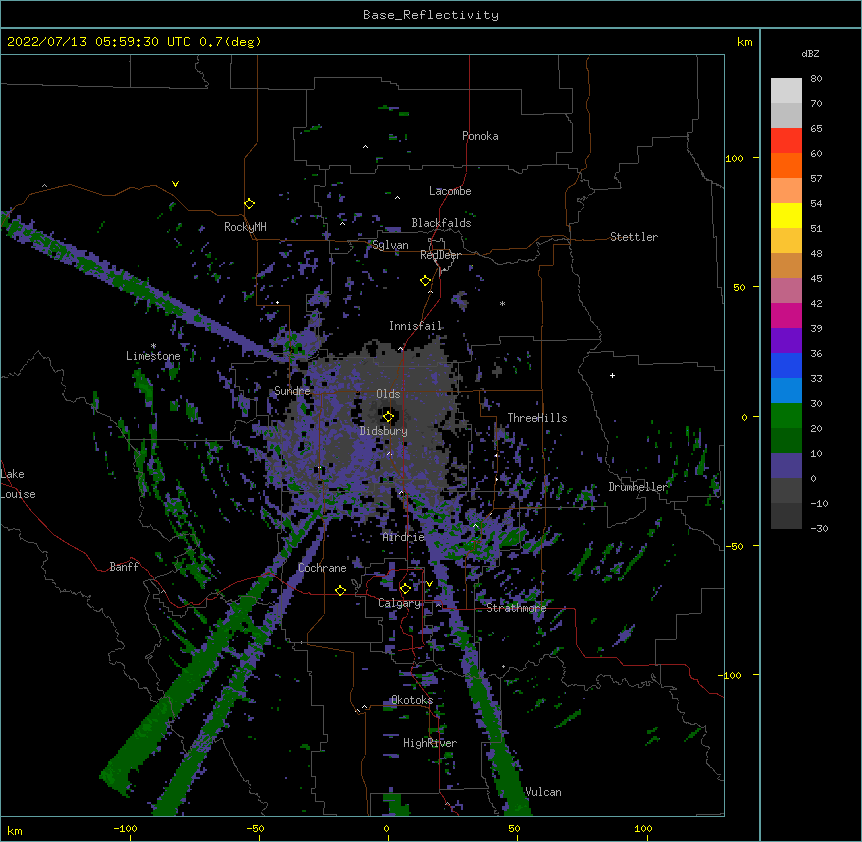Click the 100 tick on the right vertical axis
The image size is (862, 842).
click(734, 158)
